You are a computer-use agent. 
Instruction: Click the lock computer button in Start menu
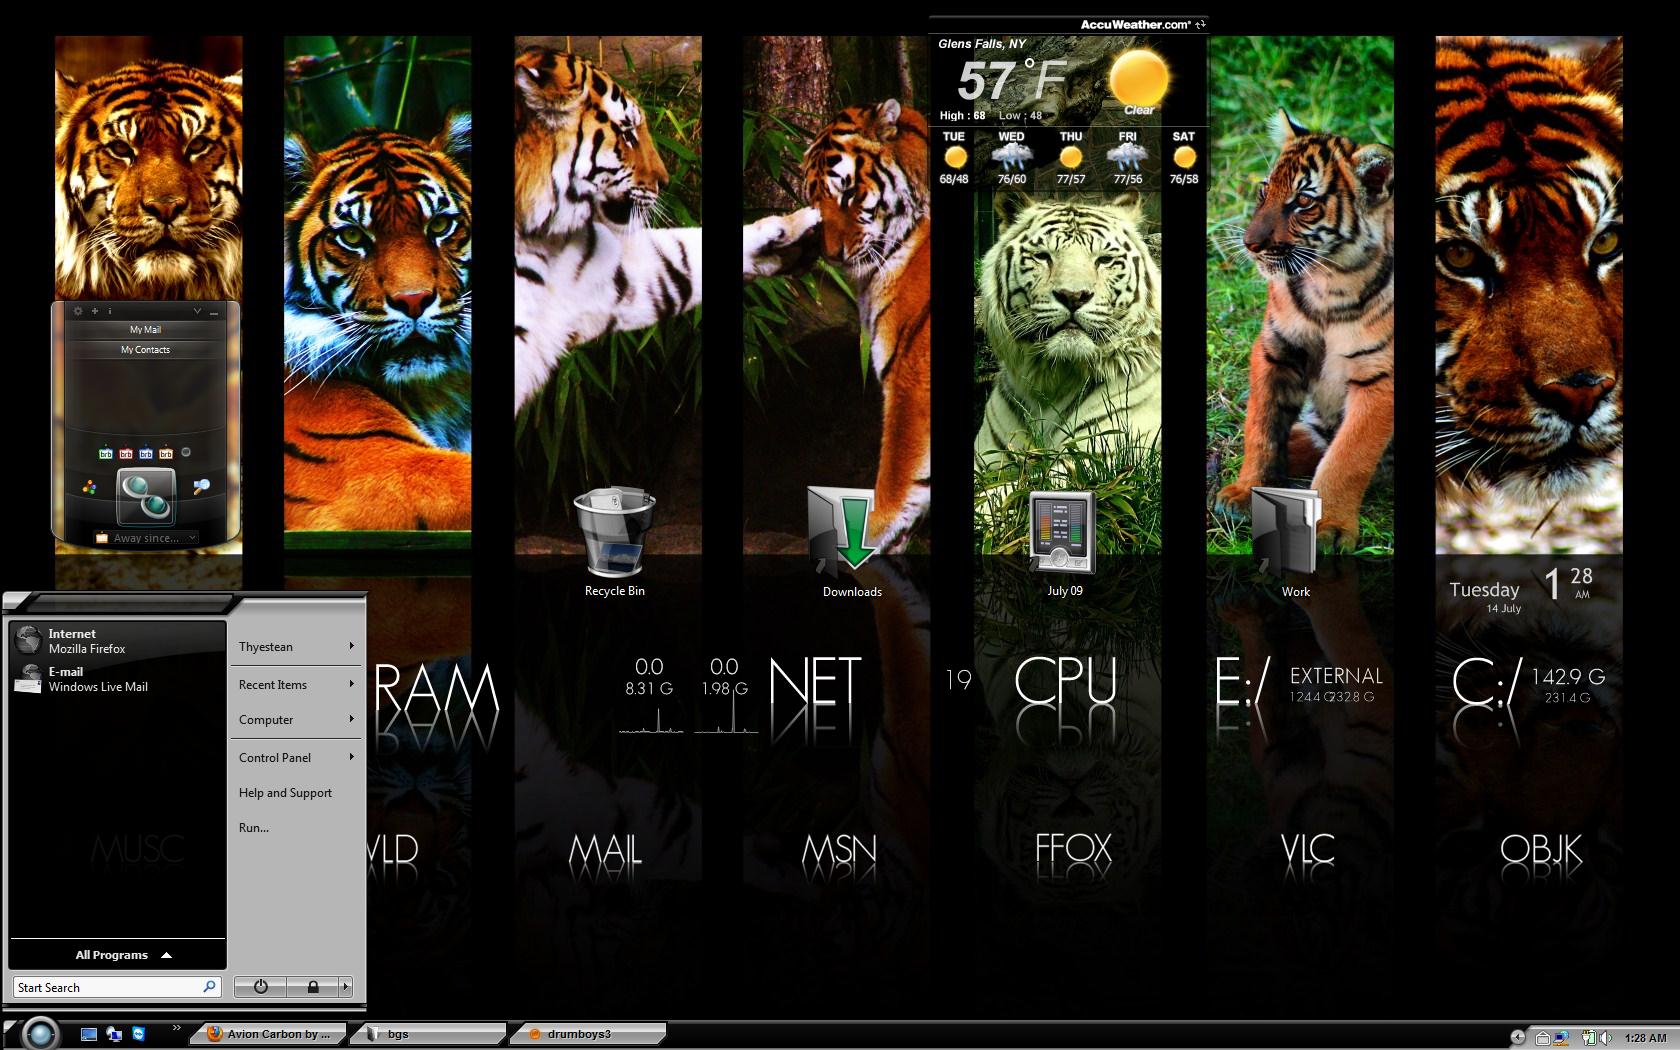point(313,987)
